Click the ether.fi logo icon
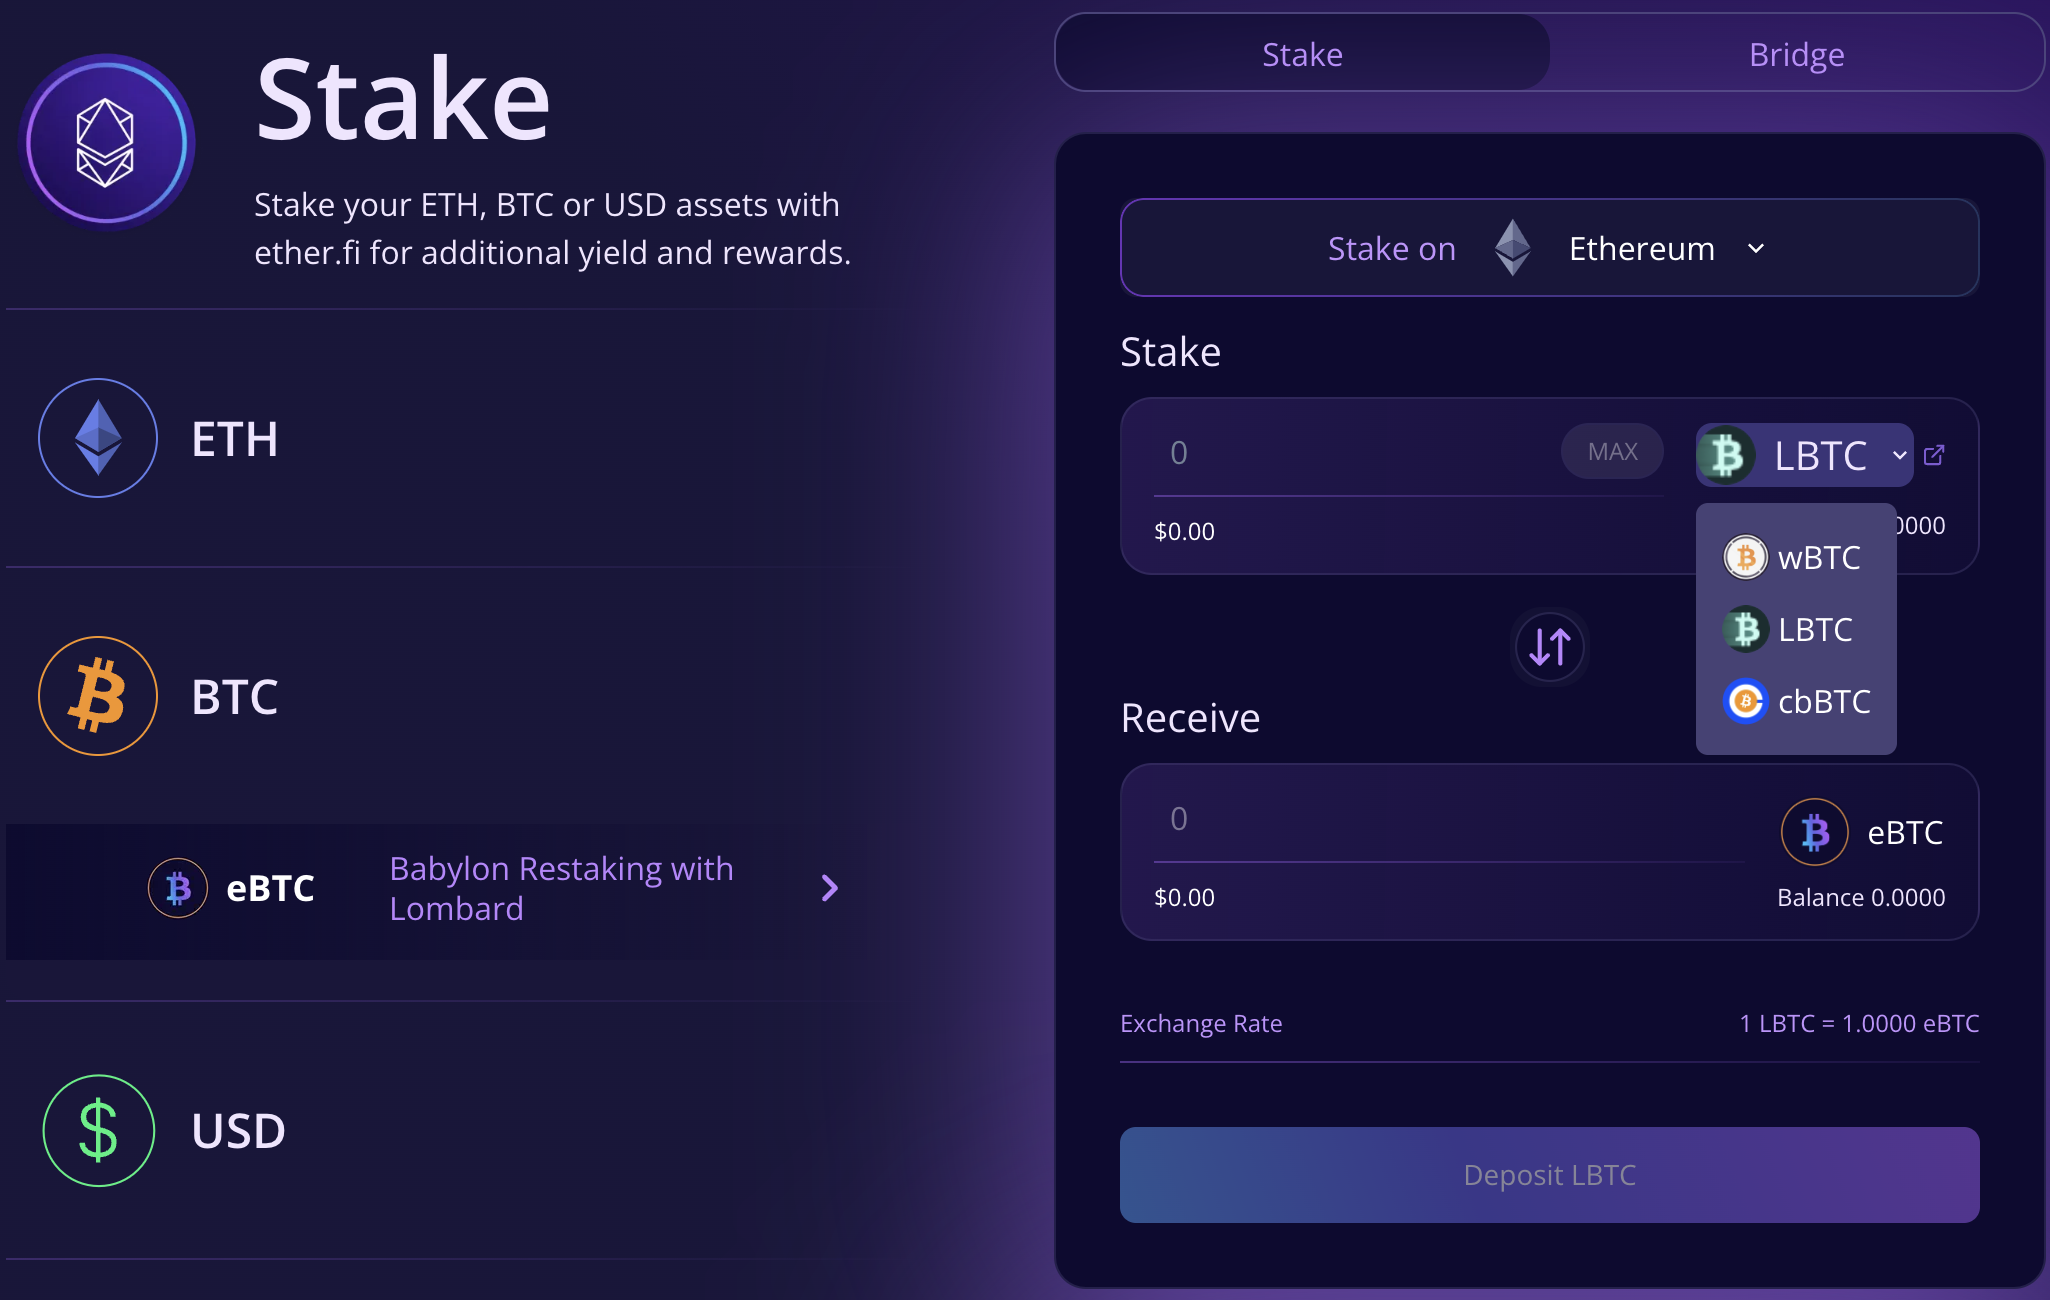Image resolution: width=2050 pixels, height=1300 pixels. [x=106, y=143]
